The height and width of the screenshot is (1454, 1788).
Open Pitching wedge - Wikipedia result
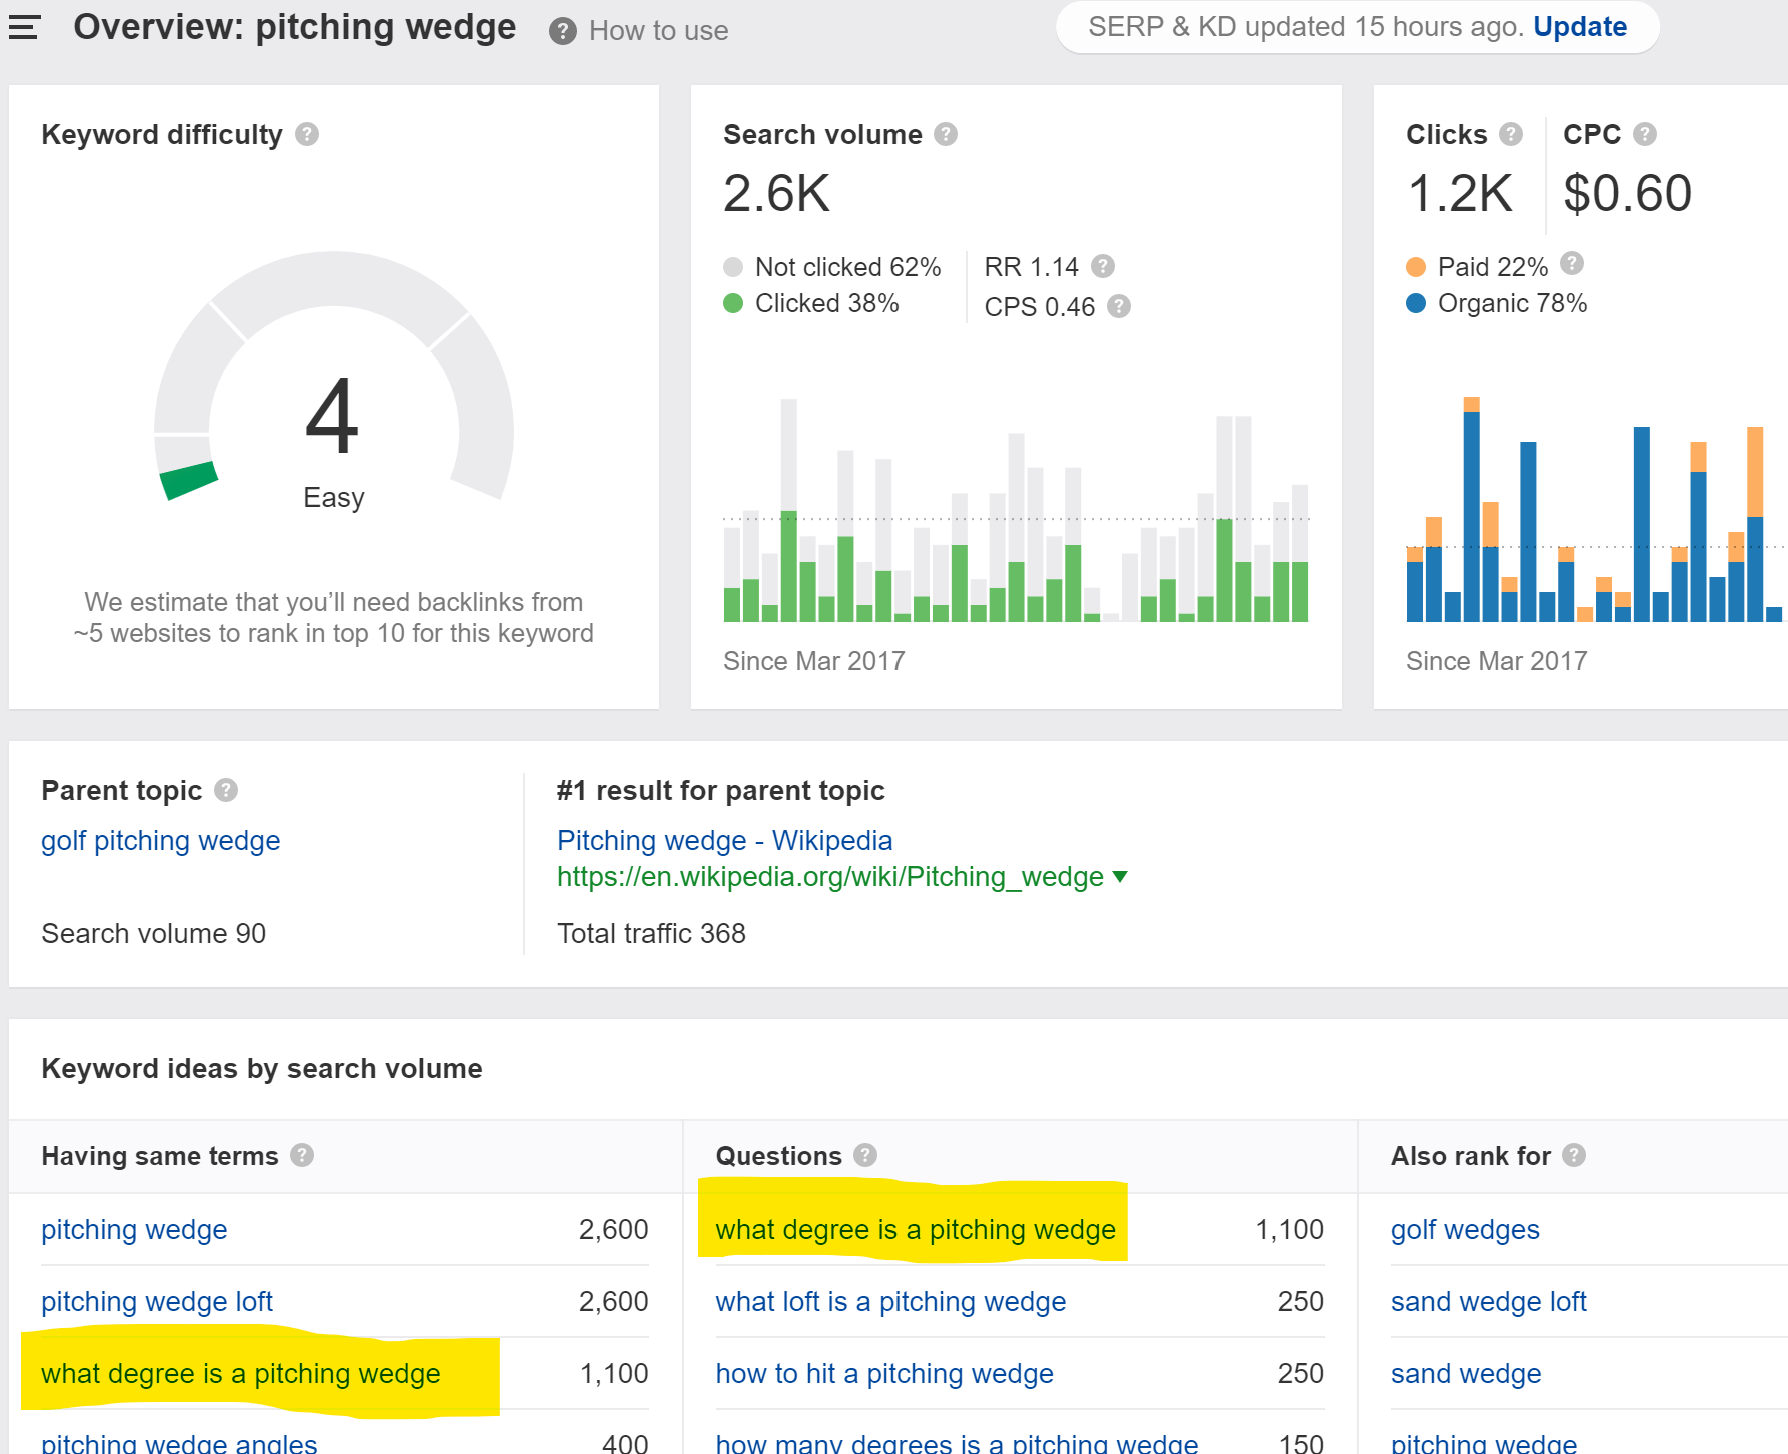(724, 840)
